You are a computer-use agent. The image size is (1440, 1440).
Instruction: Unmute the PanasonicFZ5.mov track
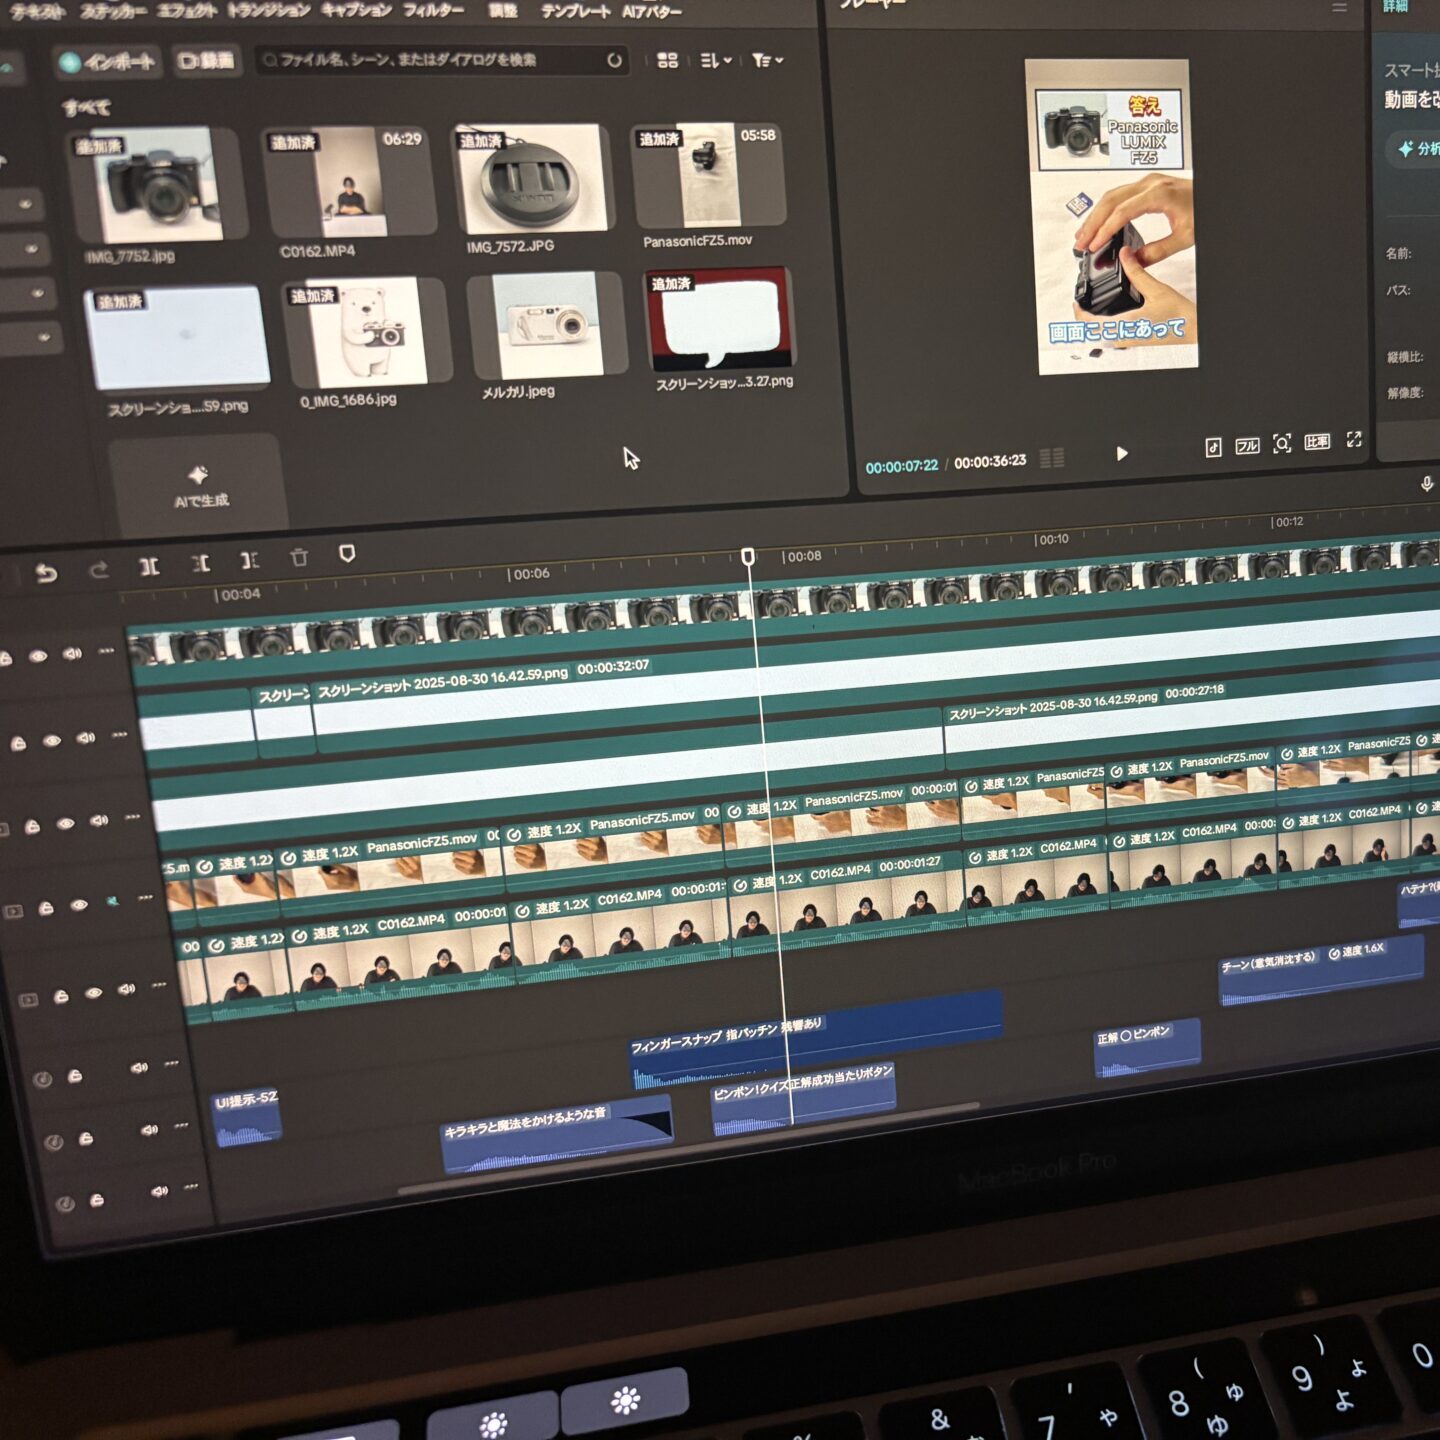113,901
